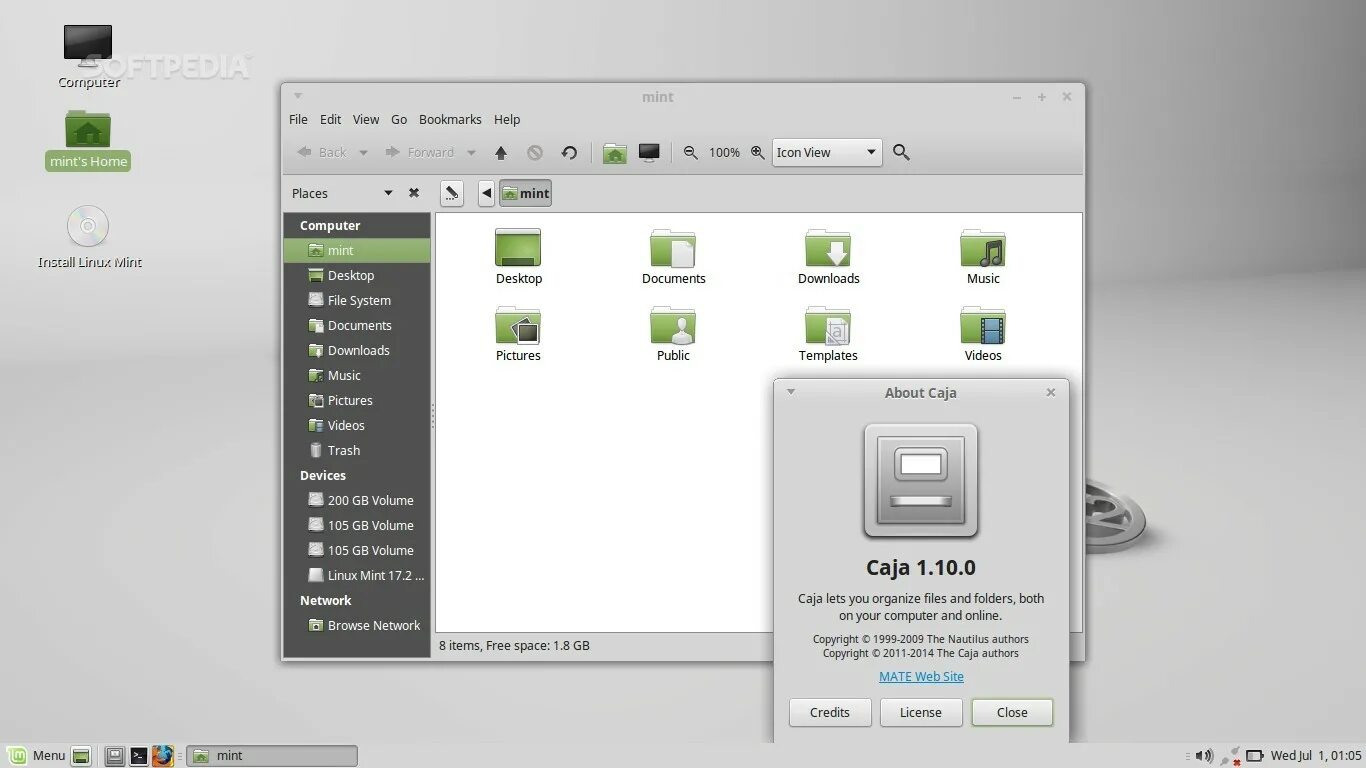The width and height of the screenshot is (1366, 768).
Task: Click Computer icon on the desktop
Action: pyautogui.click(x=88, y=47)
